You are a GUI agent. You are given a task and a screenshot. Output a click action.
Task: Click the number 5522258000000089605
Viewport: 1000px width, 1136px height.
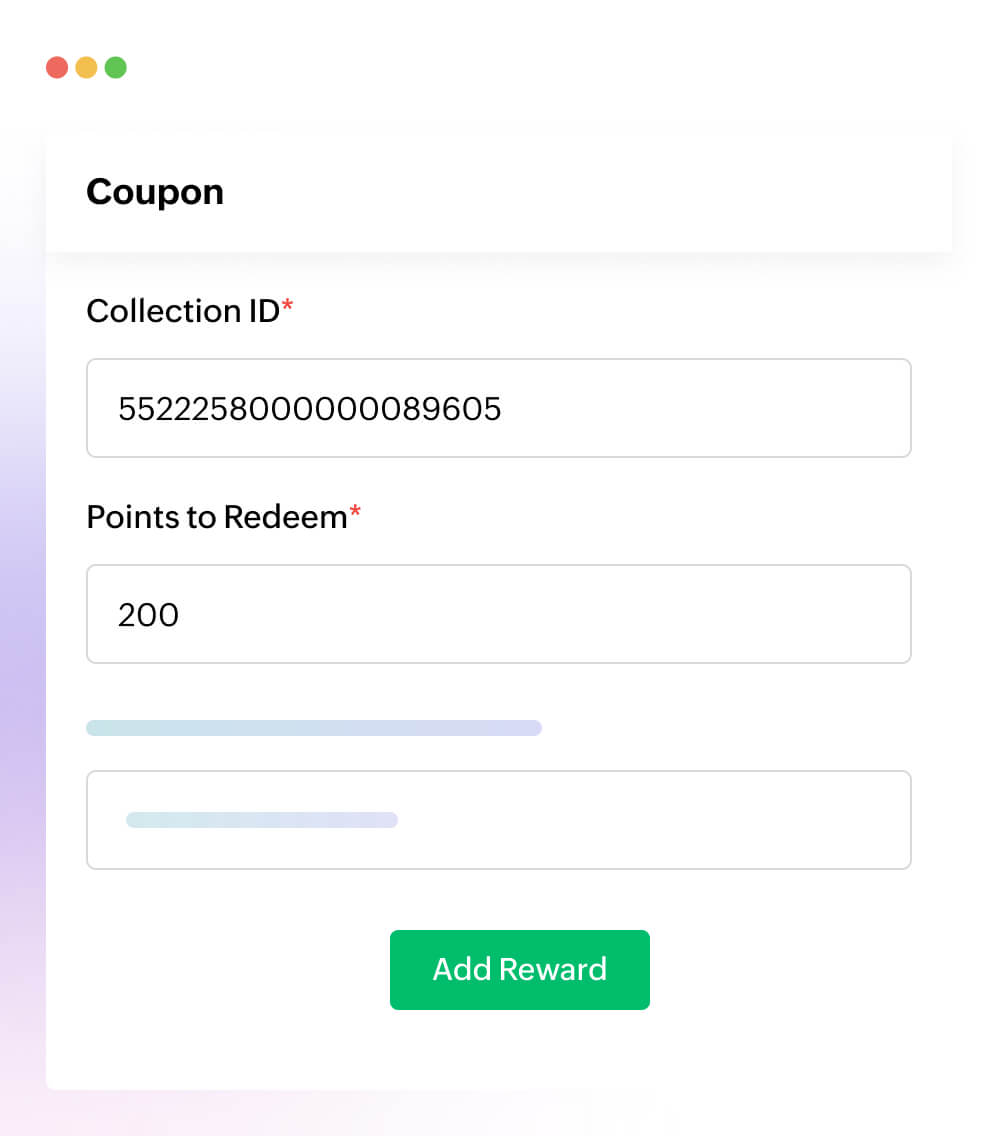(x=309, y=408)
